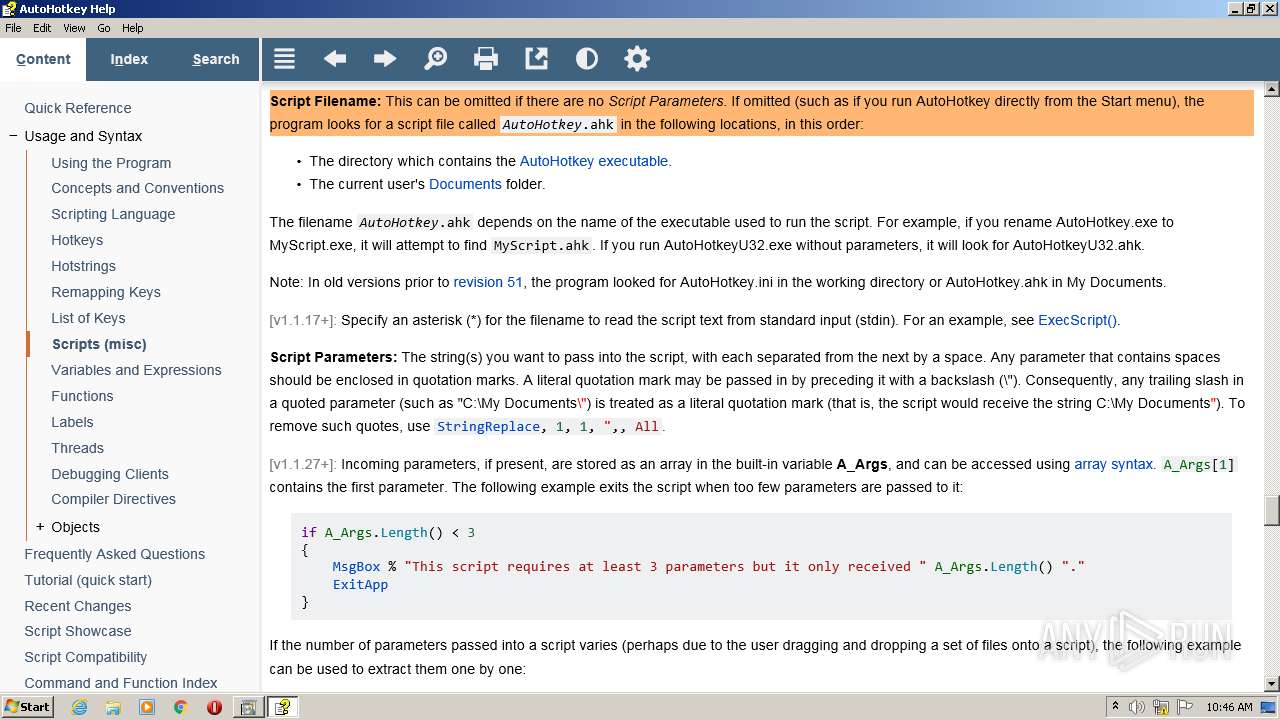Viewport: 1280px width, 720px height.
Task: Open Variables and Expressions topic
Action: point(136,370)
